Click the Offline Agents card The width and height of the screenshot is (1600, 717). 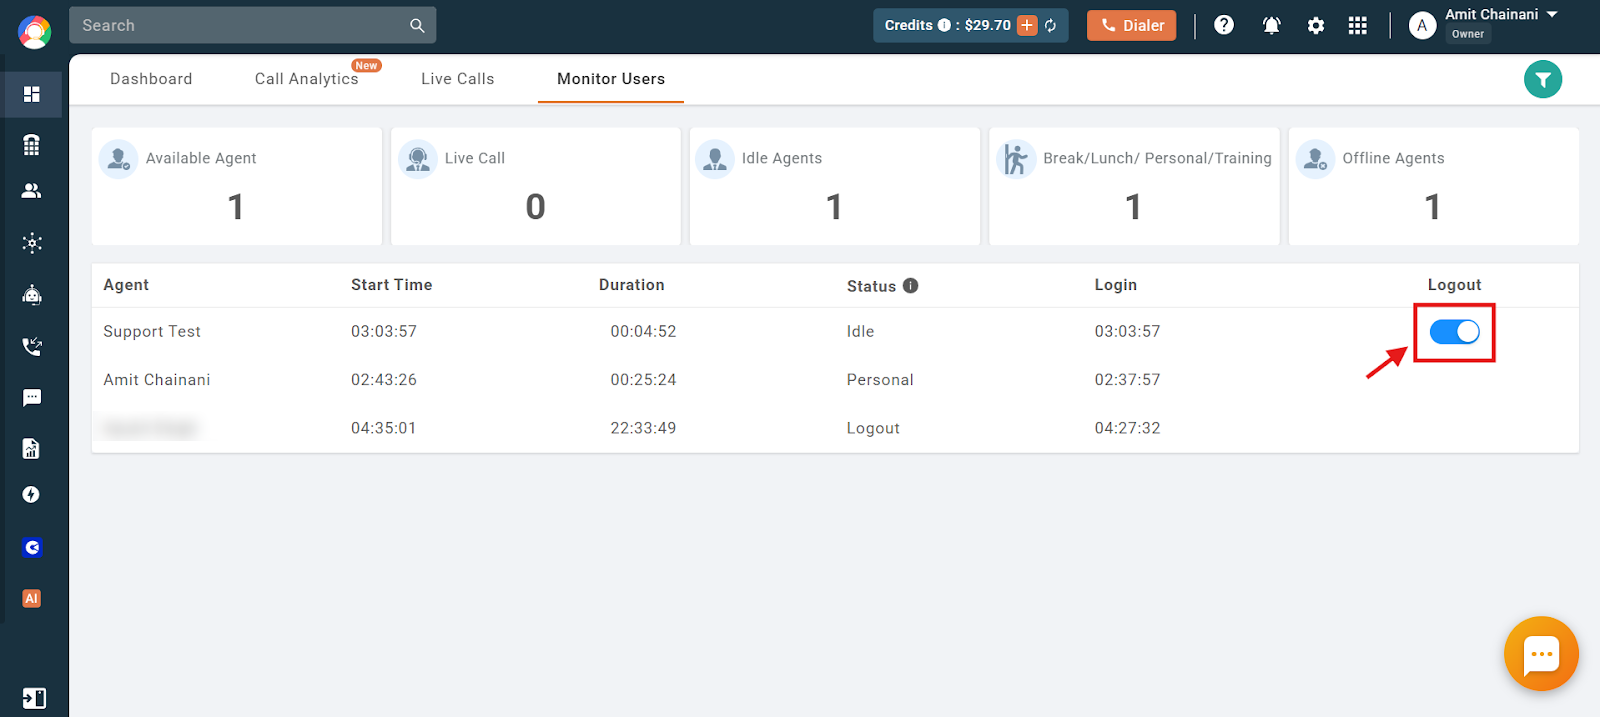click(x=1434, y=186)
